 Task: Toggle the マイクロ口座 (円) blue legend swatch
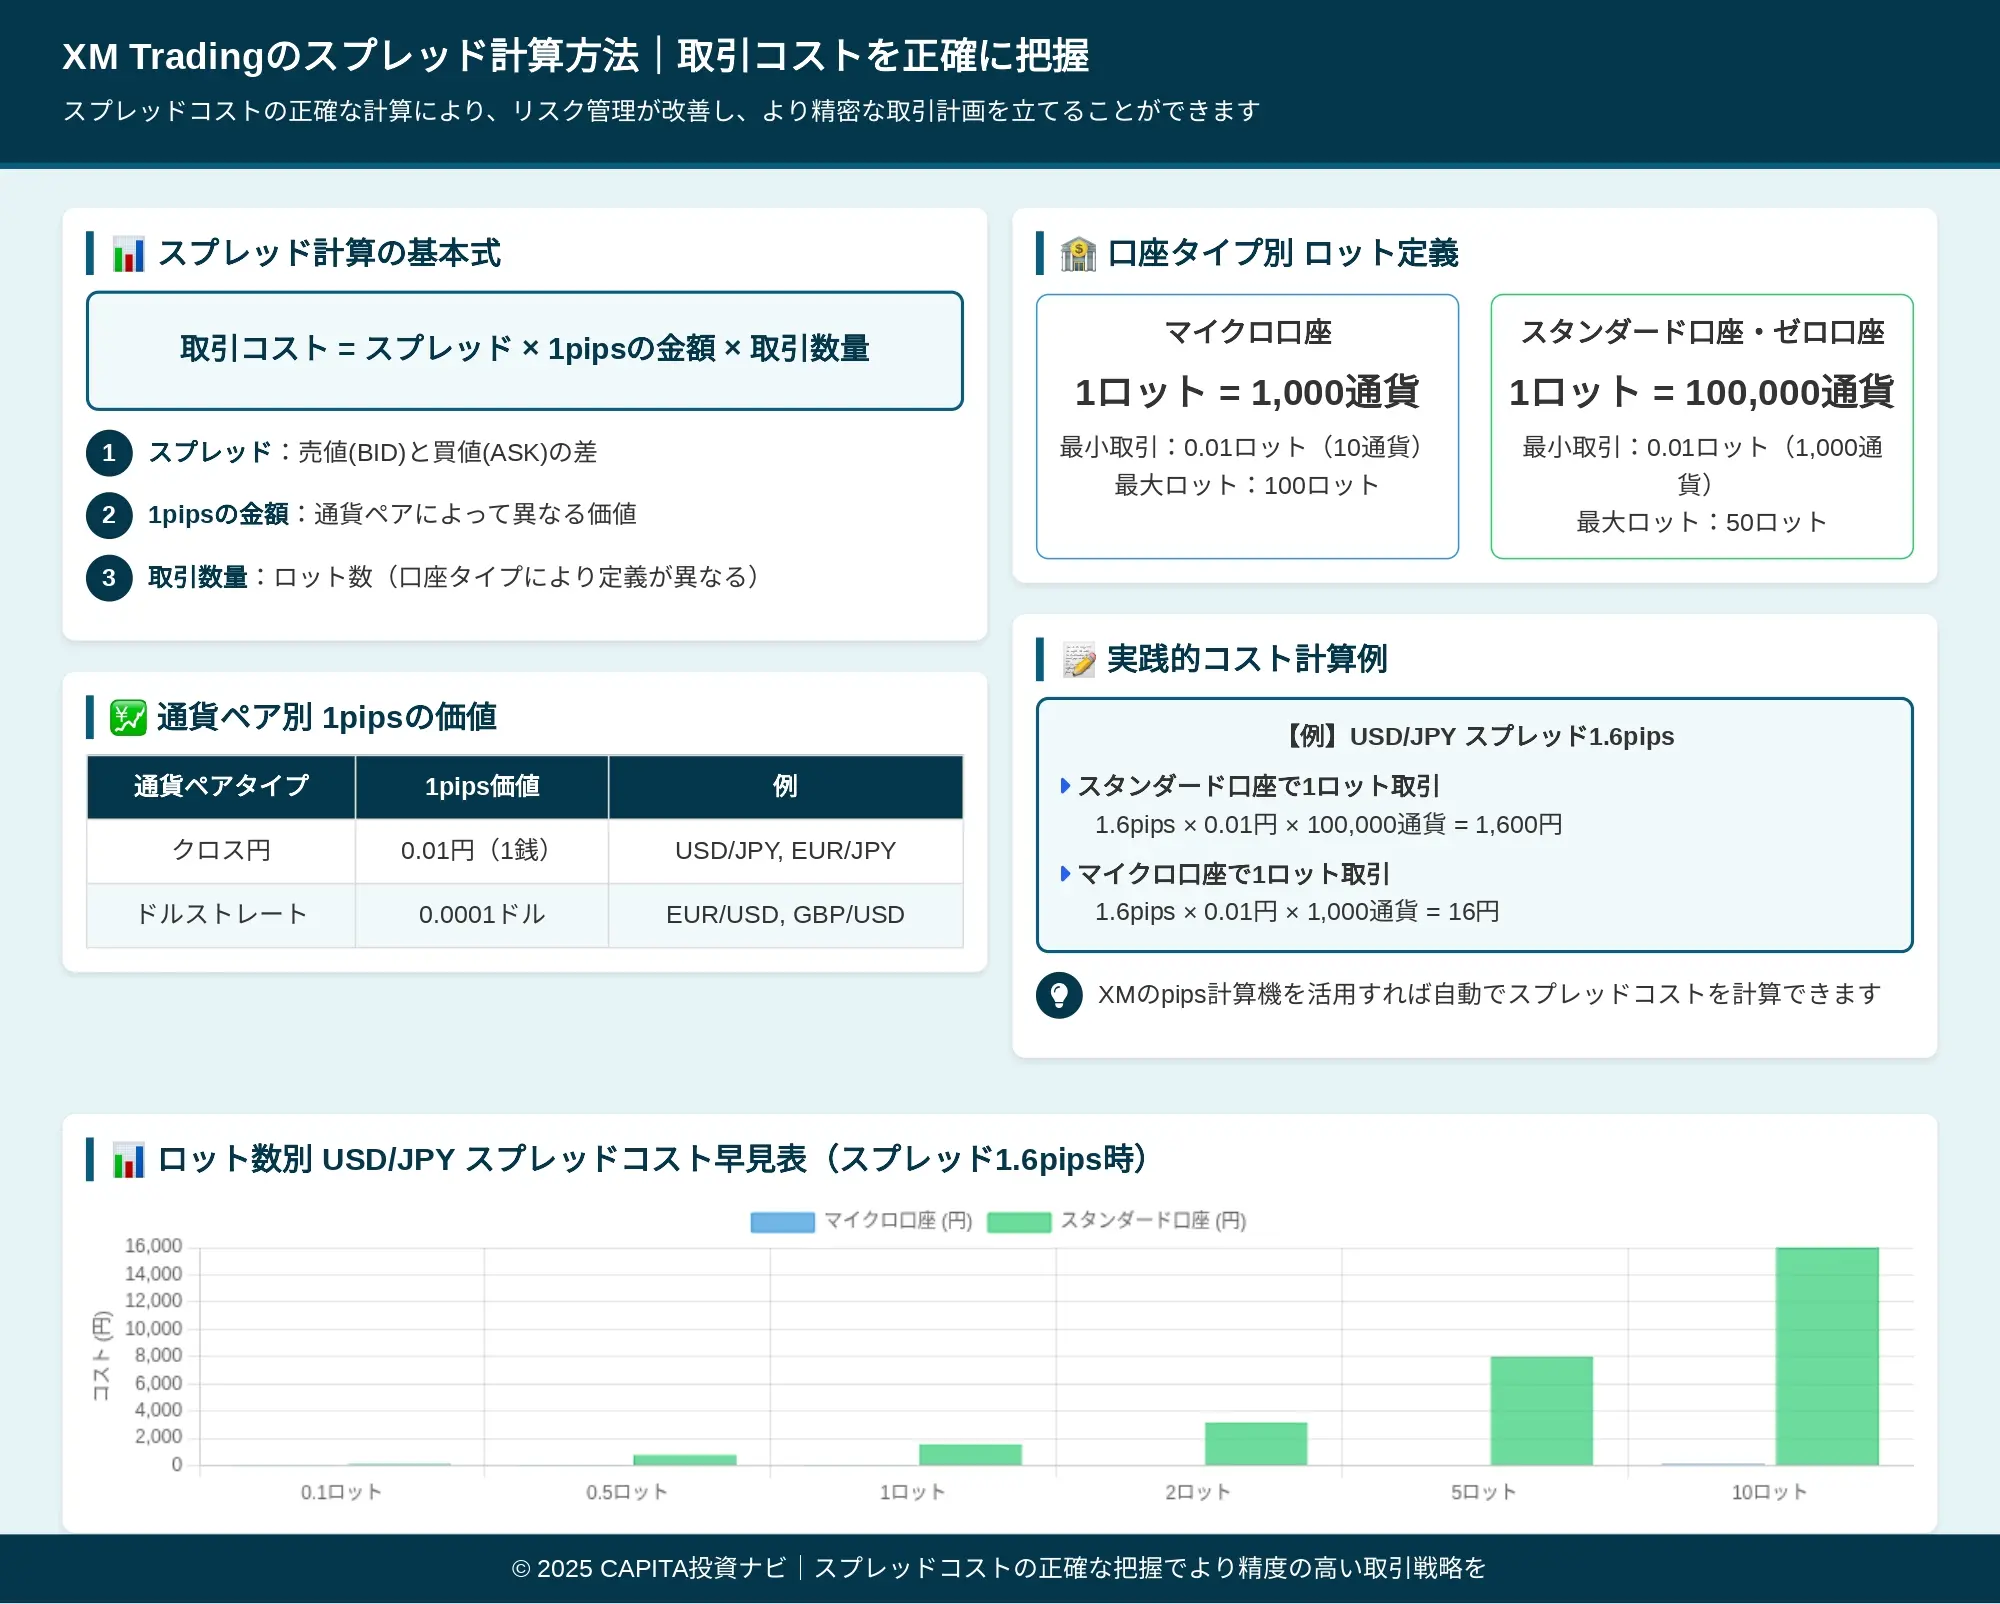click(782, 1221)
